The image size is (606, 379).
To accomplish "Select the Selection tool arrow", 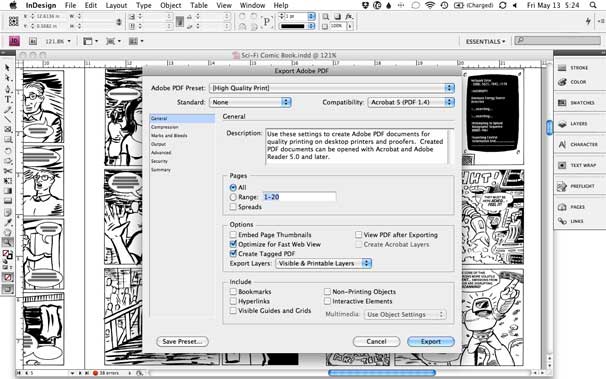I will tap(7, 68).
